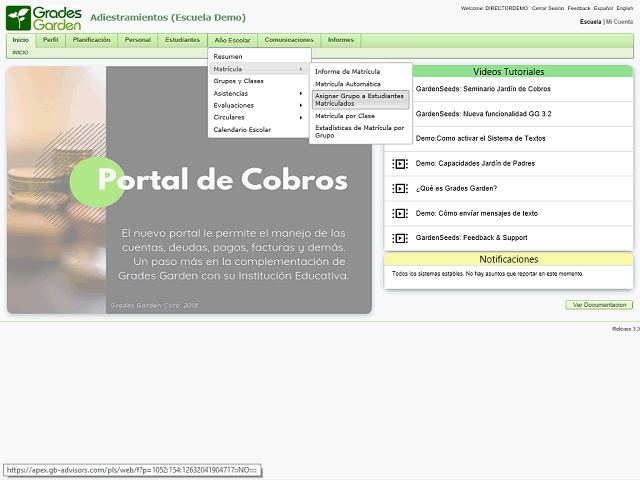The width and height of the screenshot is (640, 480).
Task: Open the Mi Cuenta link
Action: (x=619, y=22)
